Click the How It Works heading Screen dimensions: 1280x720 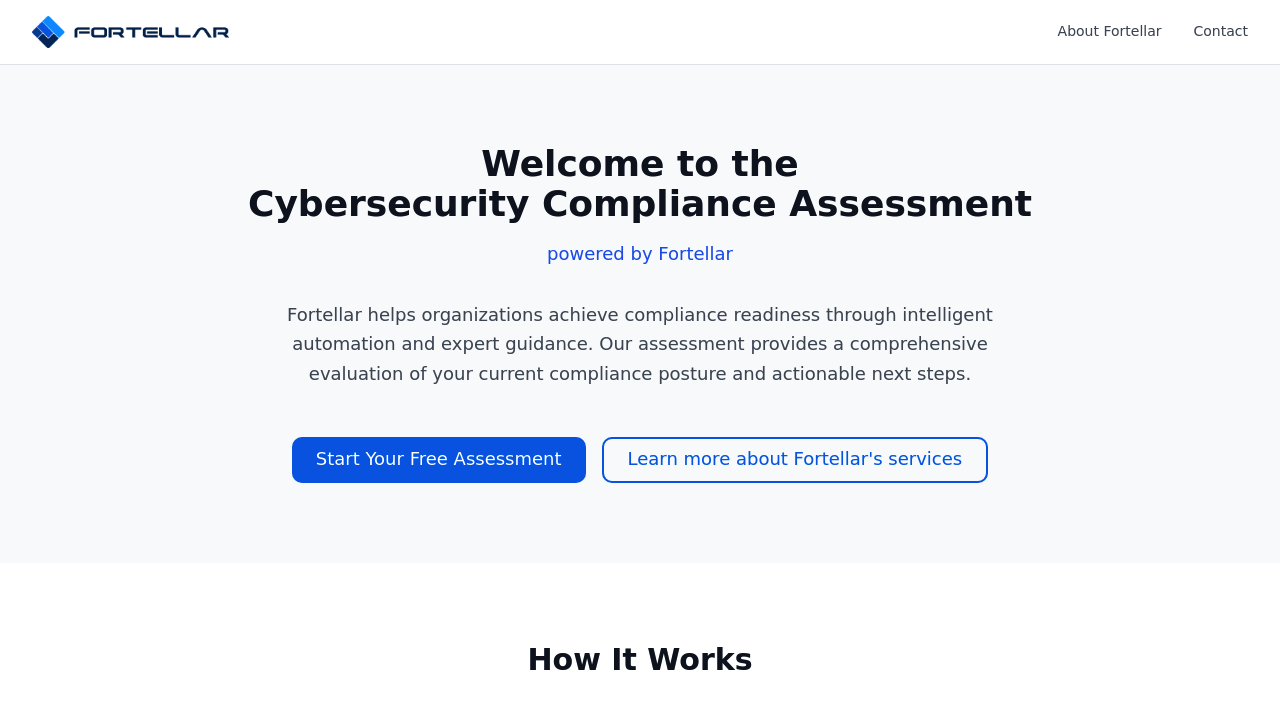tap(640, 659)
